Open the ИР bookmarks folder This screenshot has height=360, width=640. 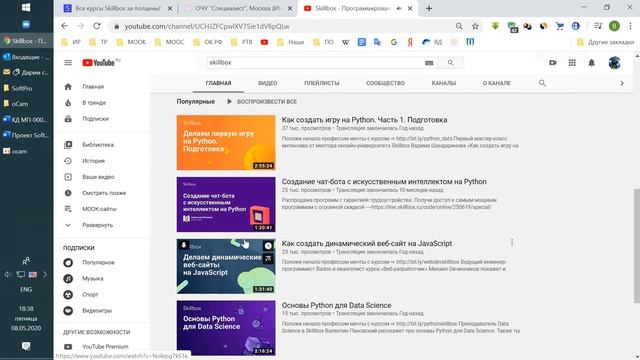pyautogui.click(x=71, y=42)
